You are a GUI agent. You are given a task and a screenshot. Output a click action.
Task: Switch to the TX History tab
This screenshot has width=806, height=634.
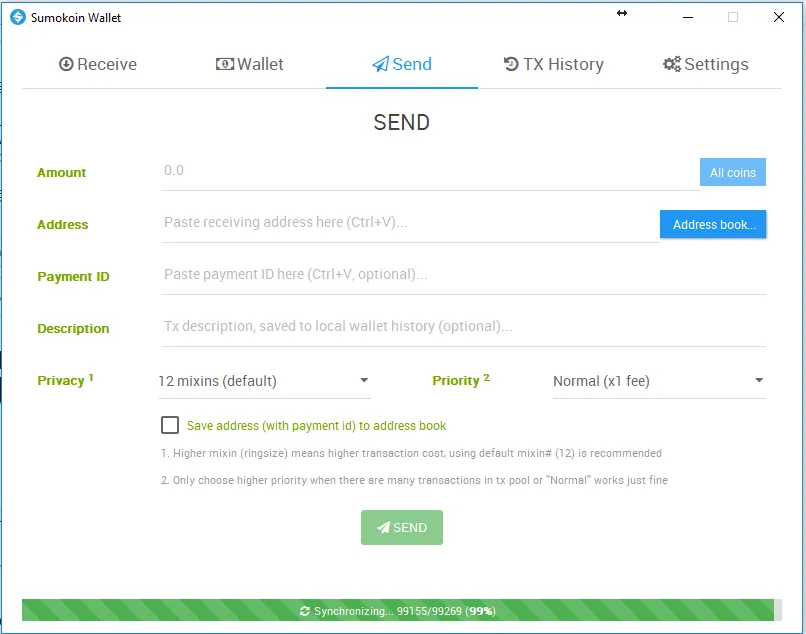(x=554, y=64)
